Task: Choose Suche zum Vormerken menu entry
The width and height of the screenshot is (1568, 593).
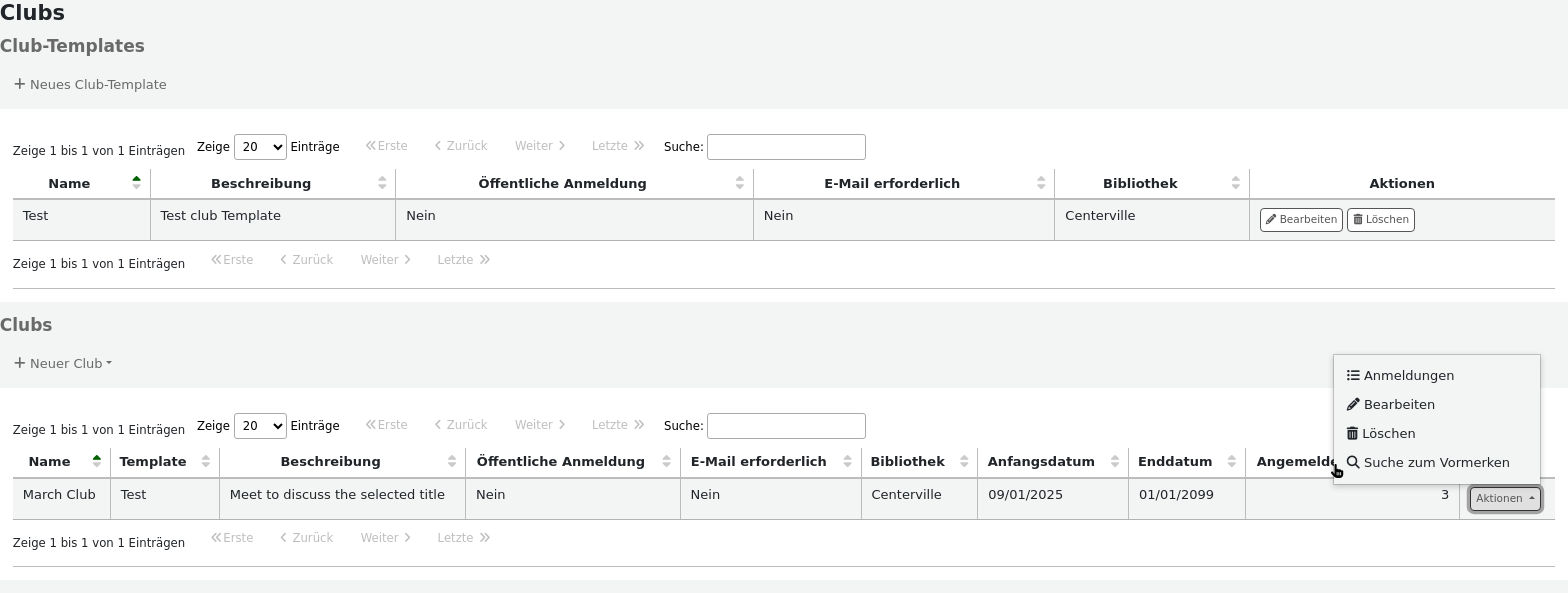Action: click(1436, 462)
